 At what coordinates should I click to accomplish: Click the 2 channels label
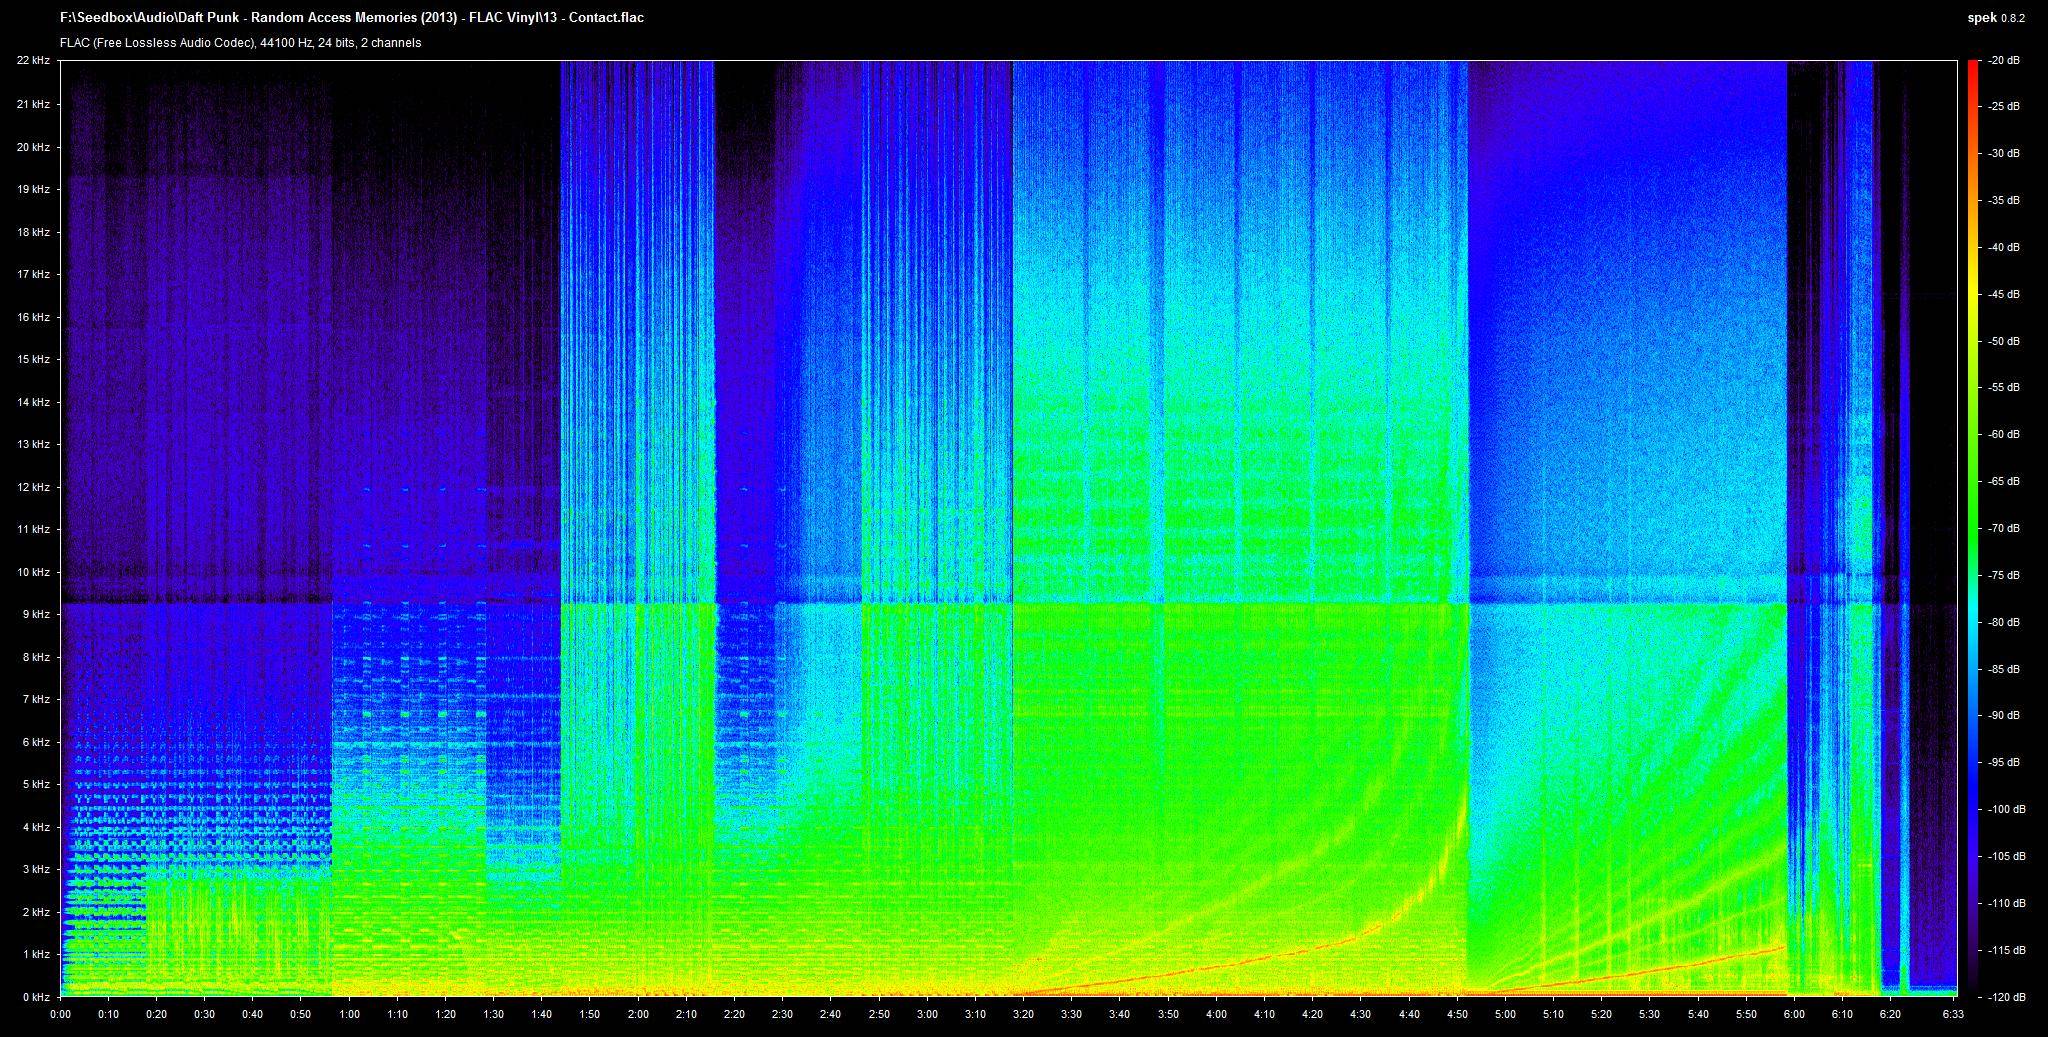click(x=392, y=43)
